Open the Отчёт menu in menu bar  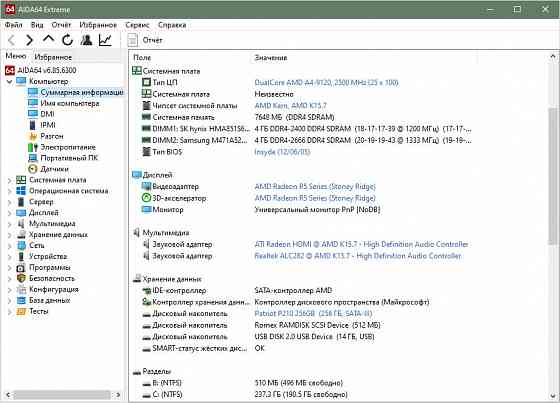click(x=61, y=25)
